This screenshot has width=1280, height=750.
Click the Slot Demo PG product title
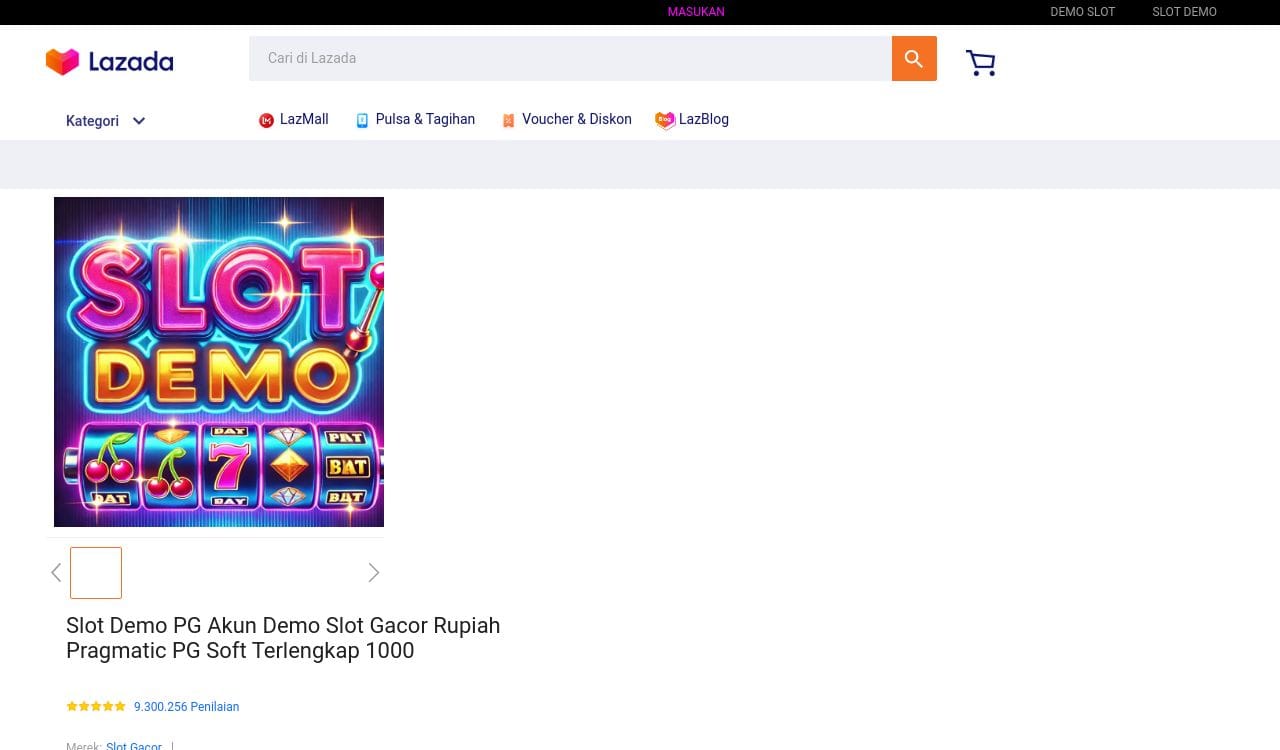point(283,638)
